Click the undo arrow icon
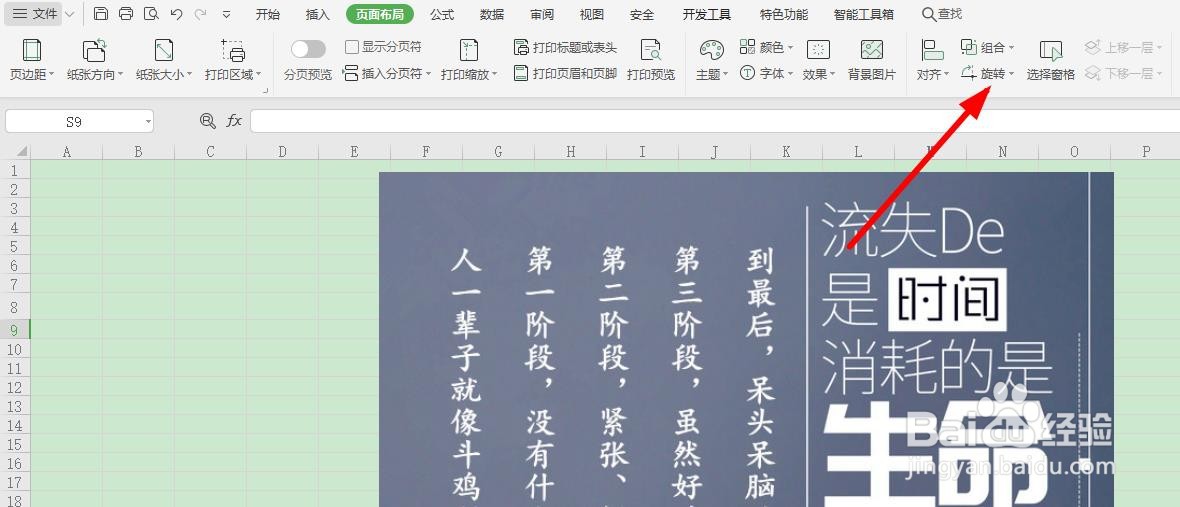Viewport: 1180px width, 507px height. click(x=176, y=14)
